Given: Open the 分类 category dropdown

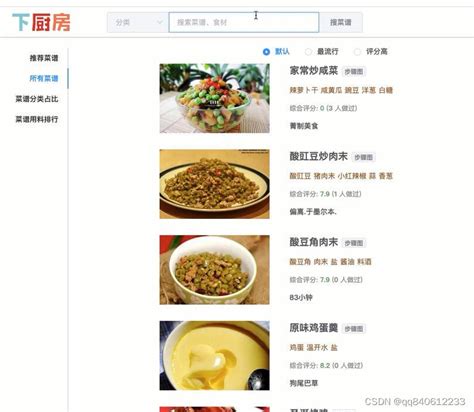Looking at the screenshot, I should [138, 22].
